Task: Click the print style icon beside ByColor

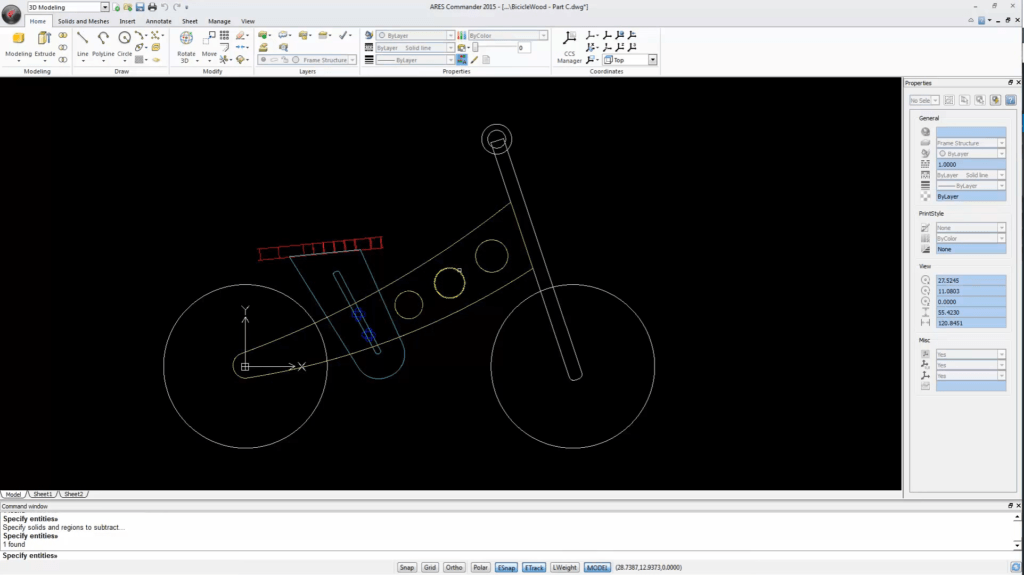Action: 462,35
